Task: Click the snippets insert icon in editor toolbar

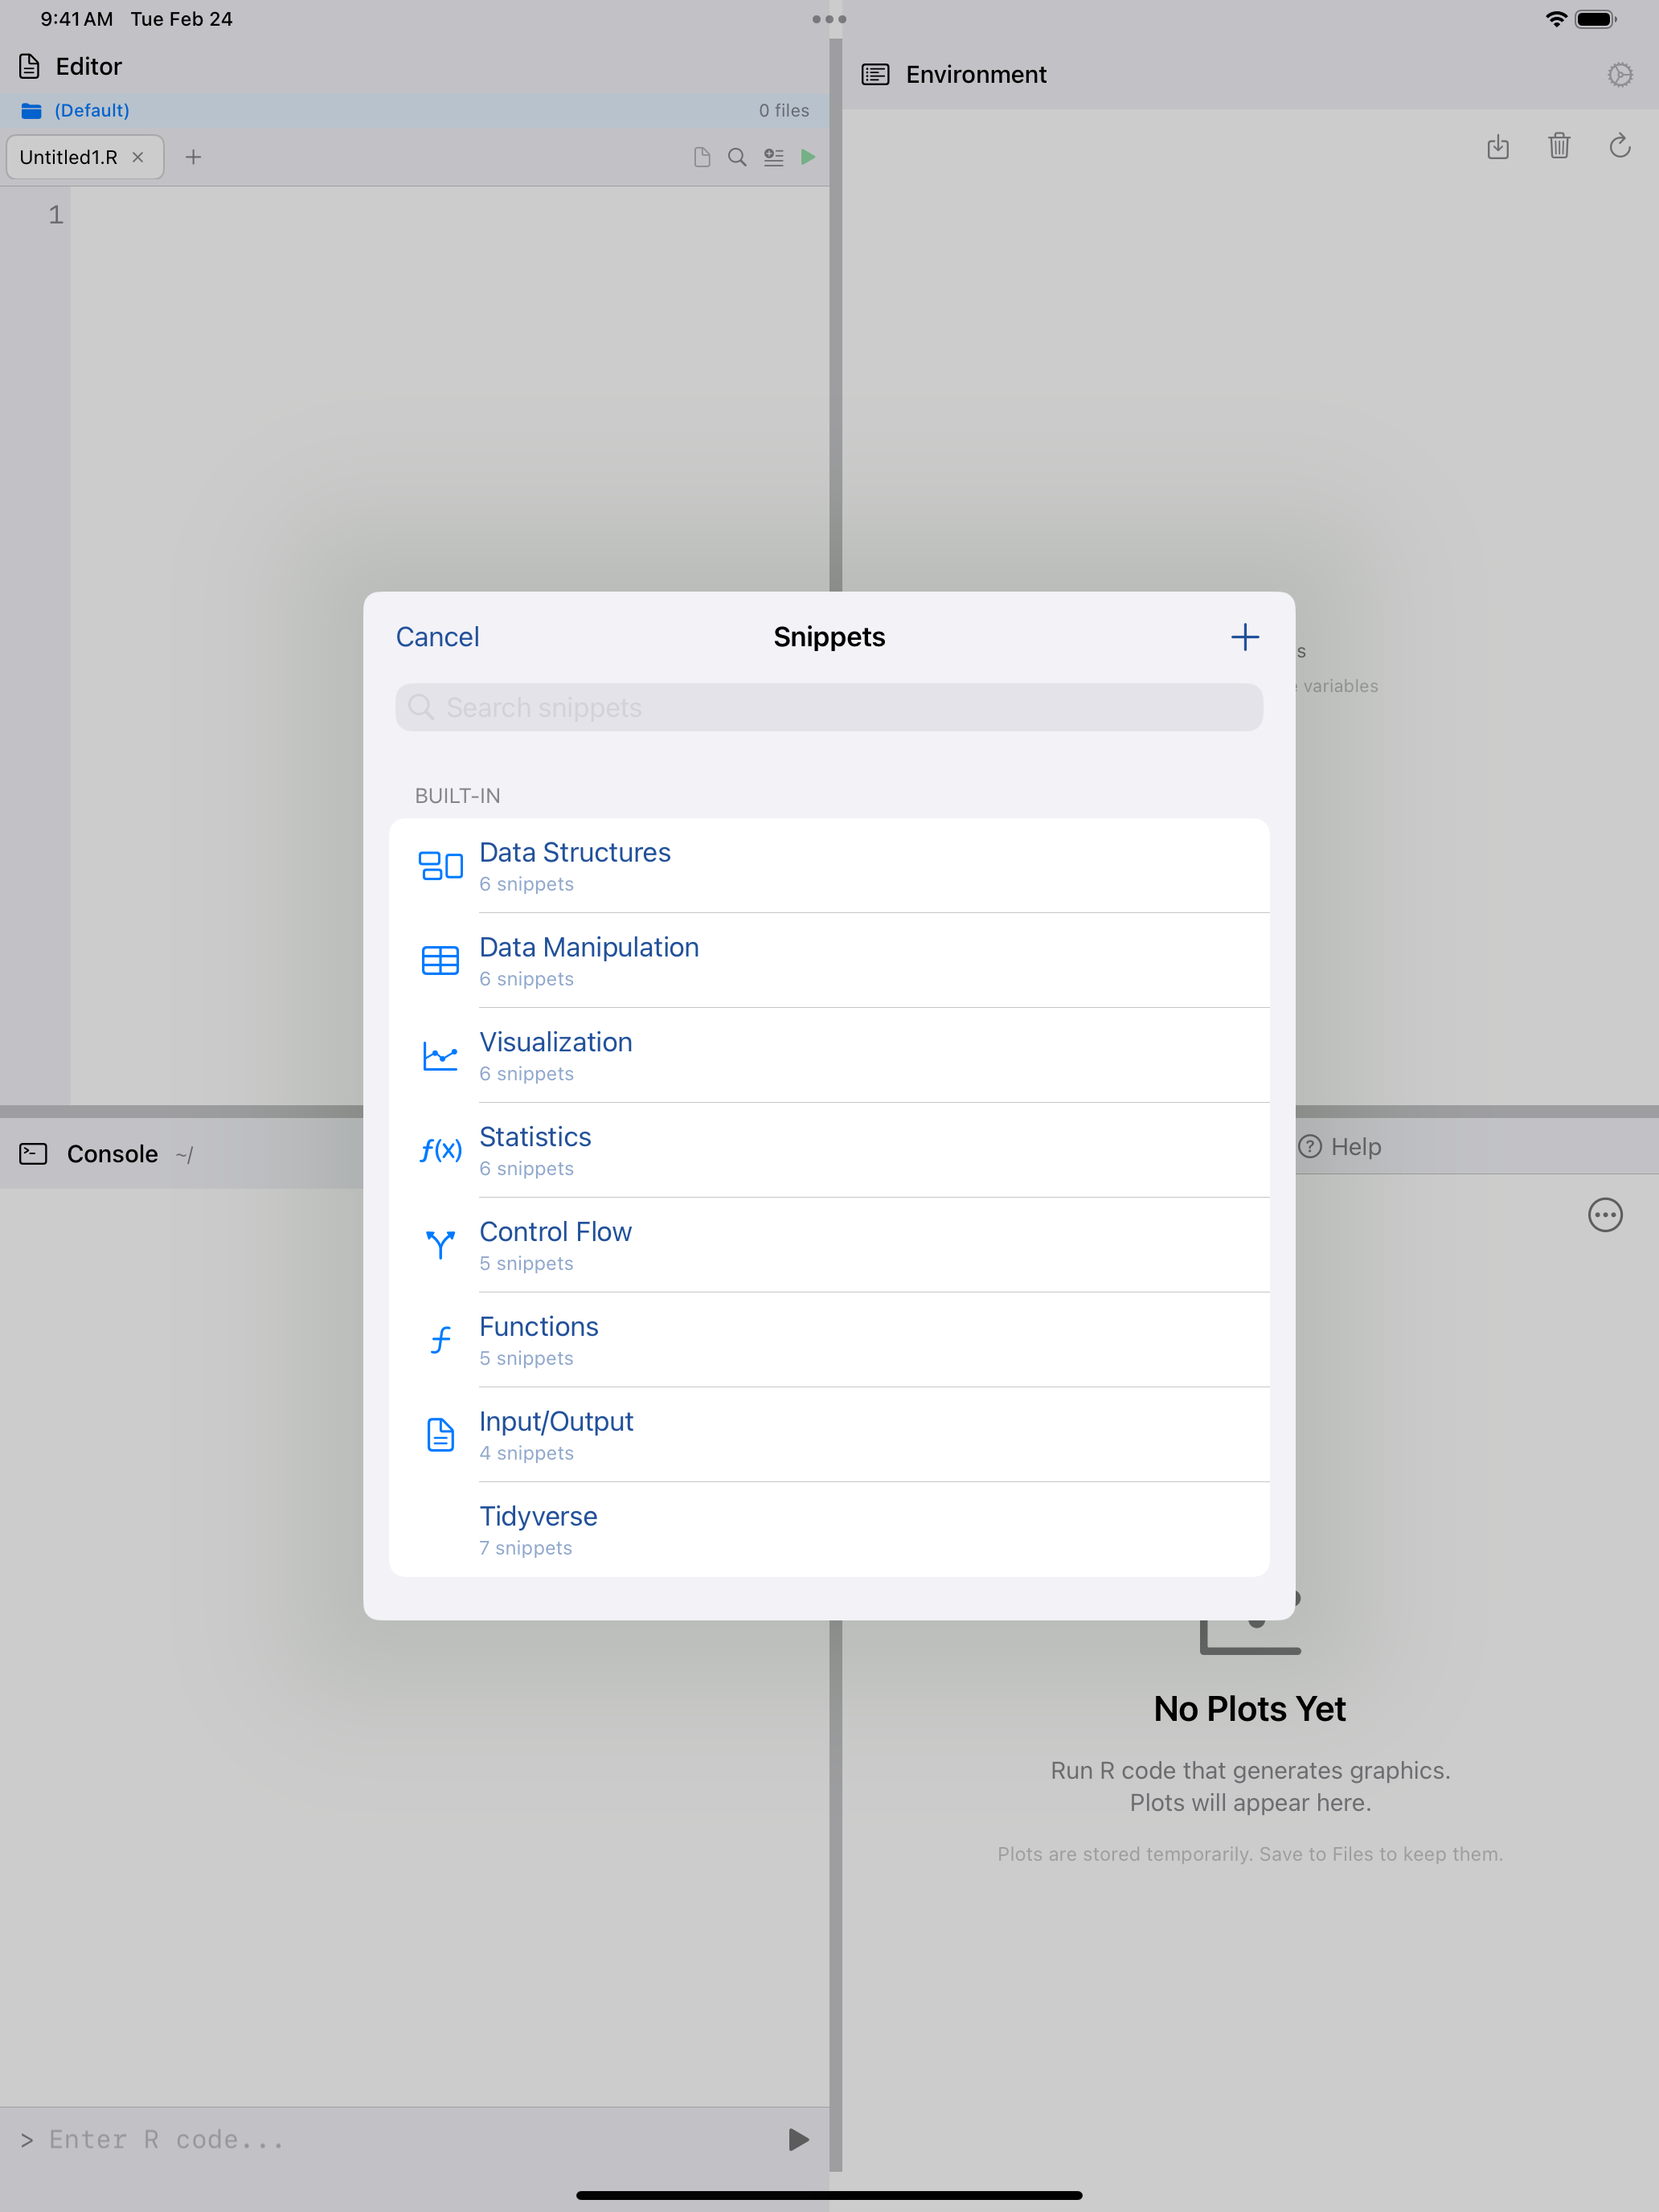Action: (x=773, y=157)
